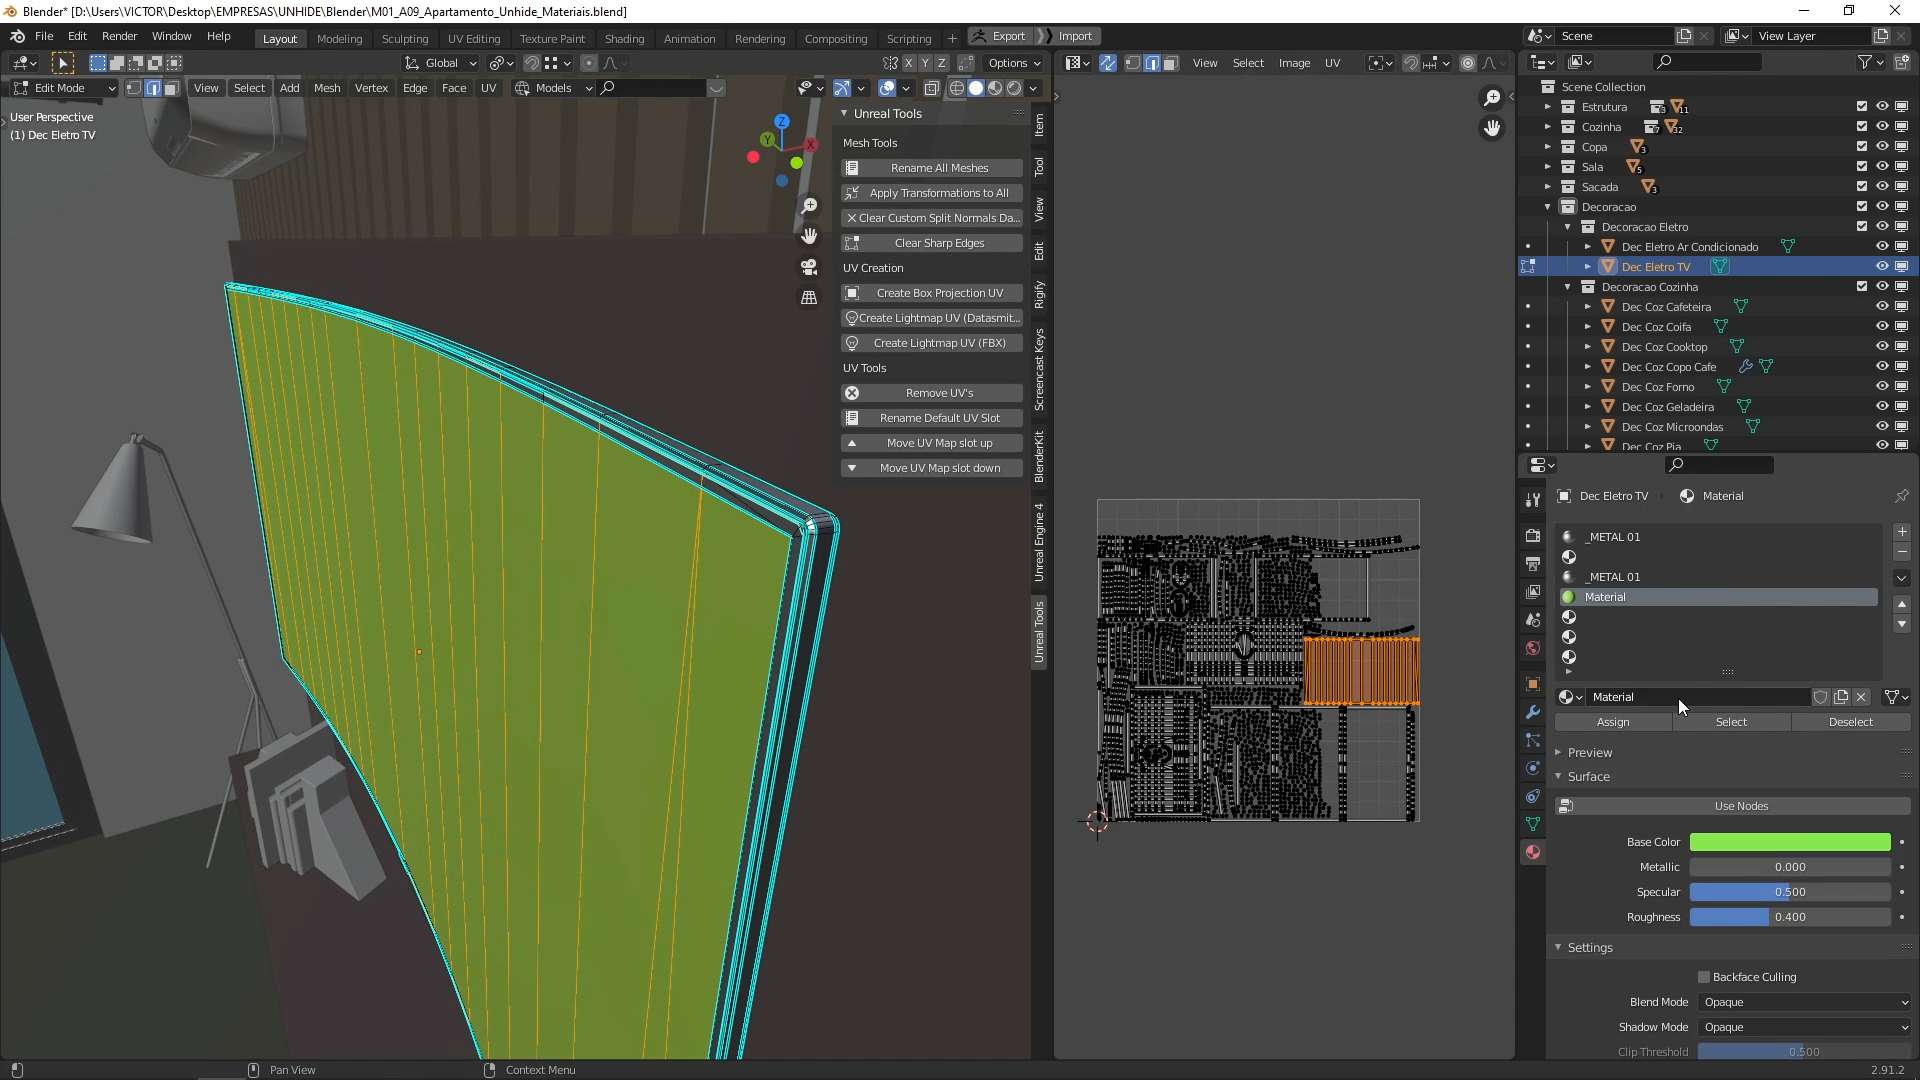The width and height of the screenshot is (1920, 1080).
Task: Click the Roughness value input field
Action: pyautogui.click(x=1789, y=915)
